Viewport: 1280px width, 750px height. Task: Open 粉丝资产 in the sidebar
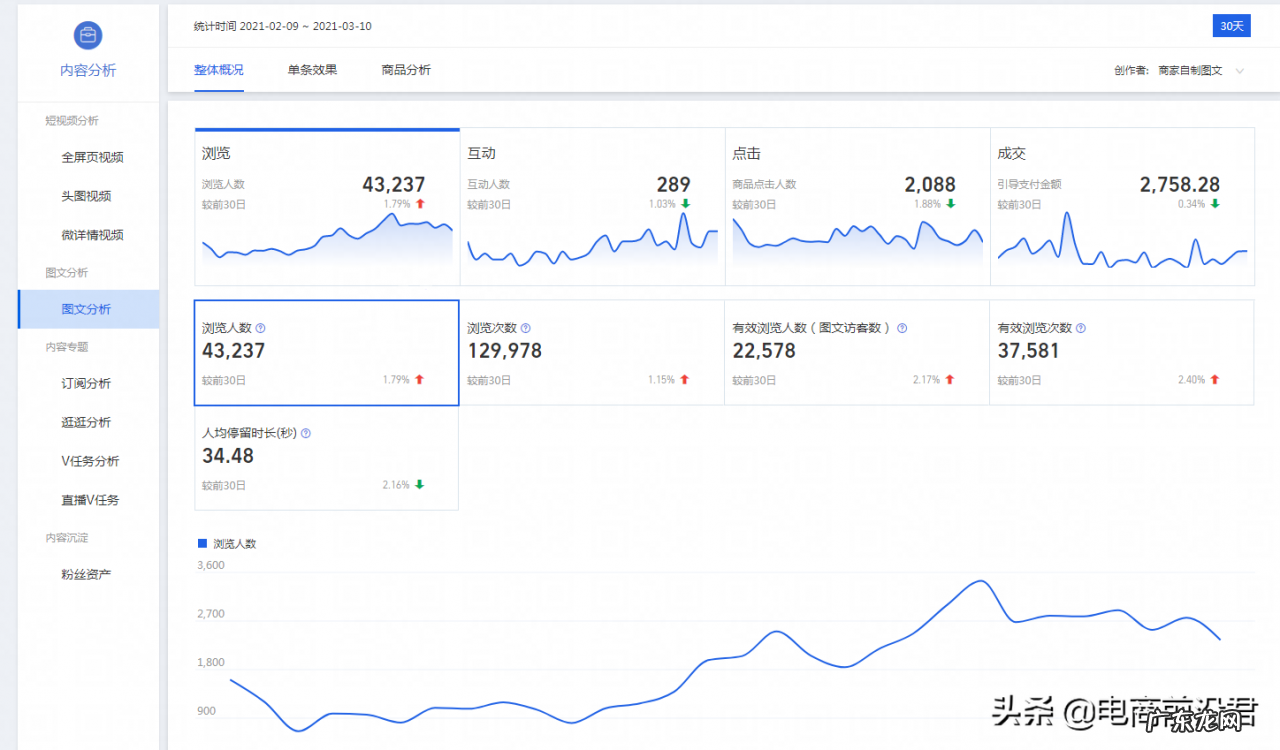click(86, 575)
